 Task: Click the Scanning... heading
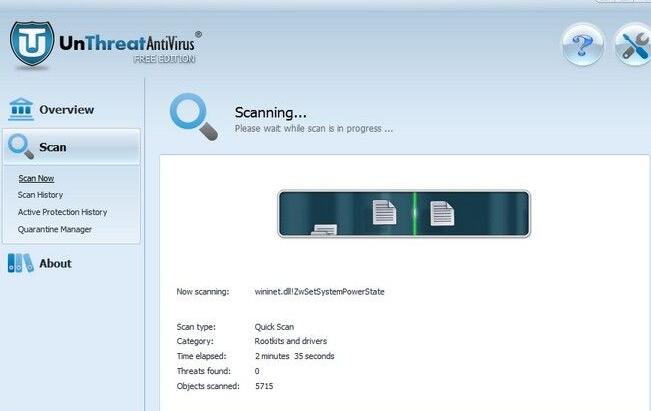[271, 113]
